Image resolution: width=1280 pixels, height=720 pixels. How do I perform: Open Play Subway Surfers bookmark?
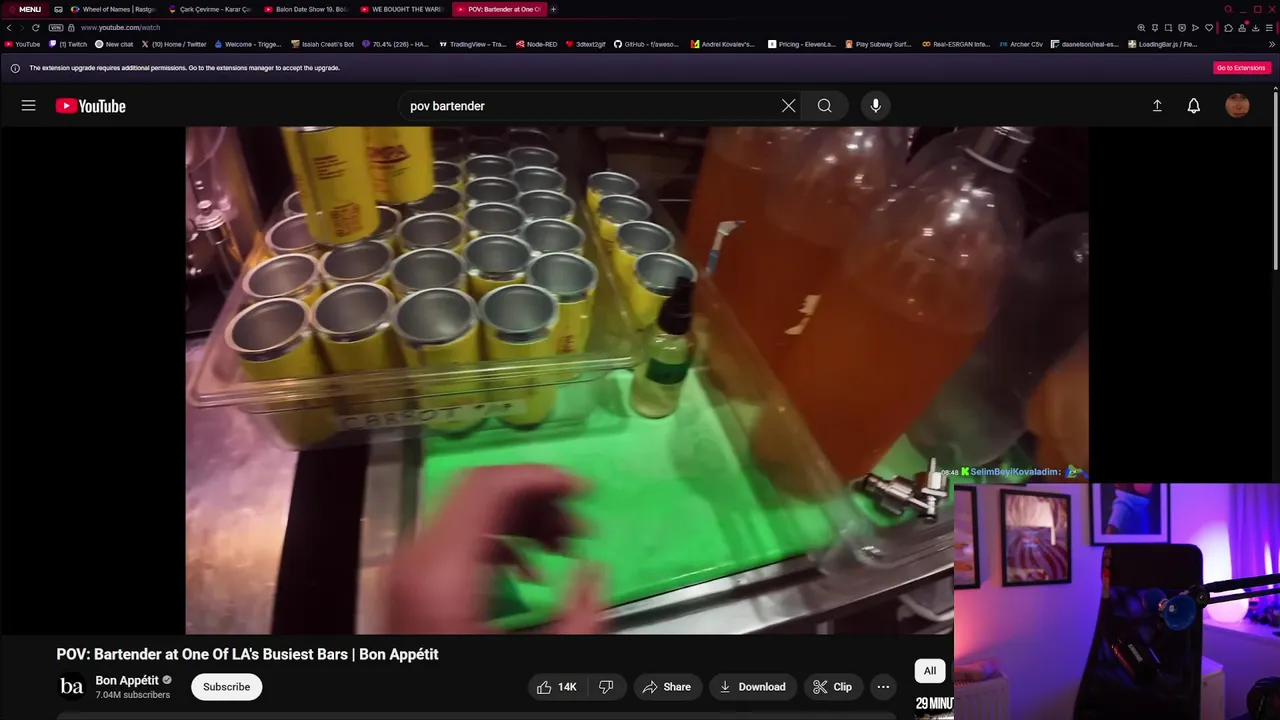coord(879,44)
